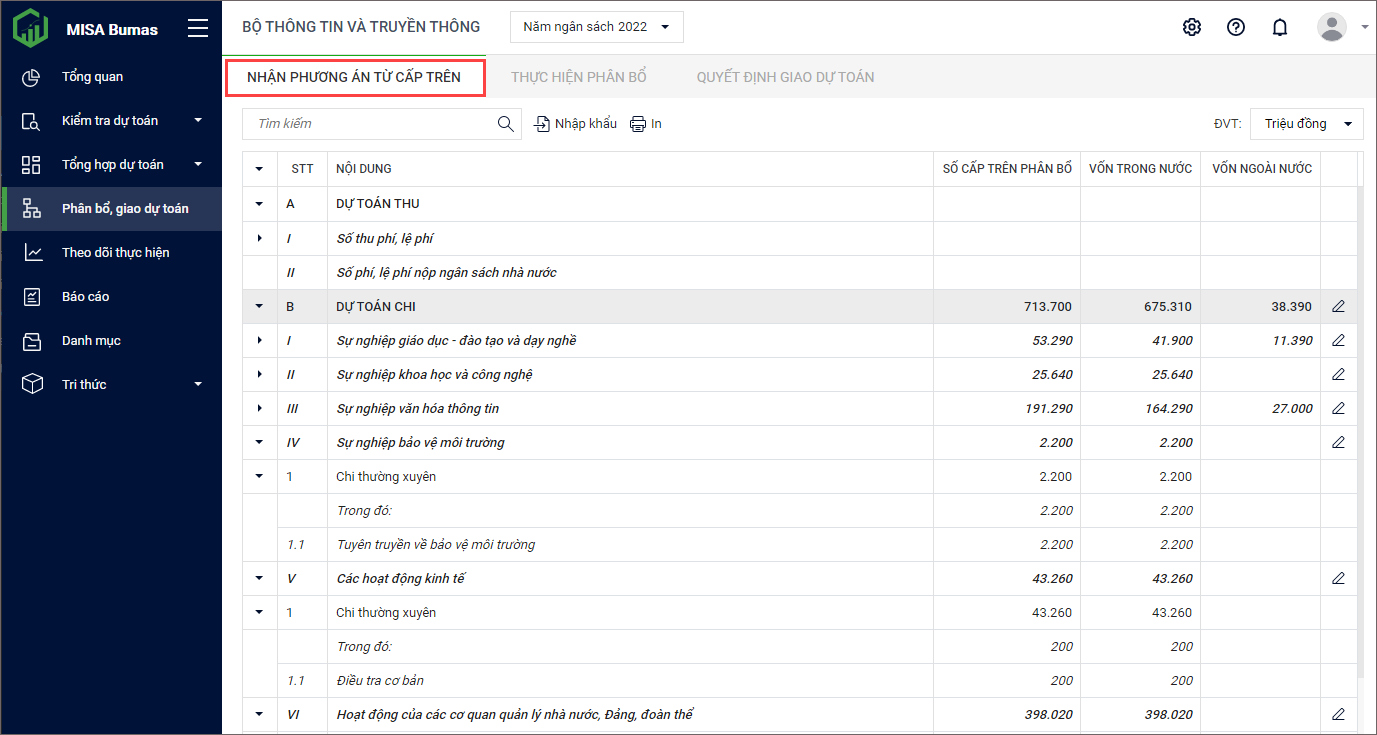Toggle the hamburger sidebar menu
The width and height of the screenshot is (1377, 735).
(x=198, y=28)
